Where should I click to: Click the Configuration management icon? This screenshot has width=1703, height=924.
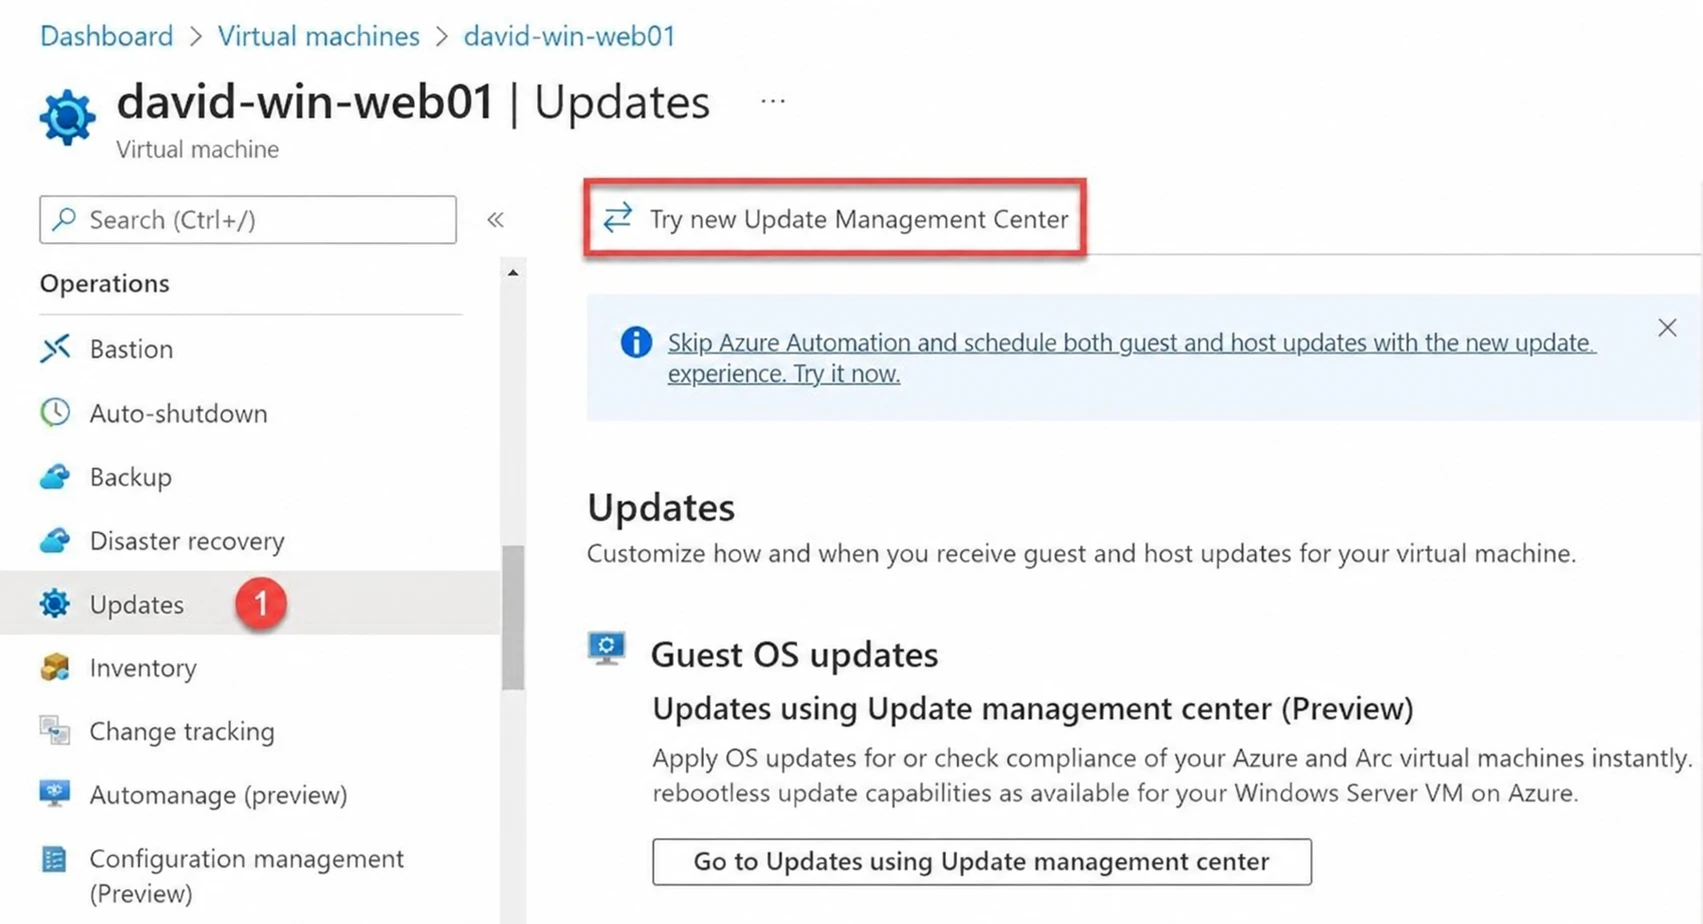tap(55, 859)
